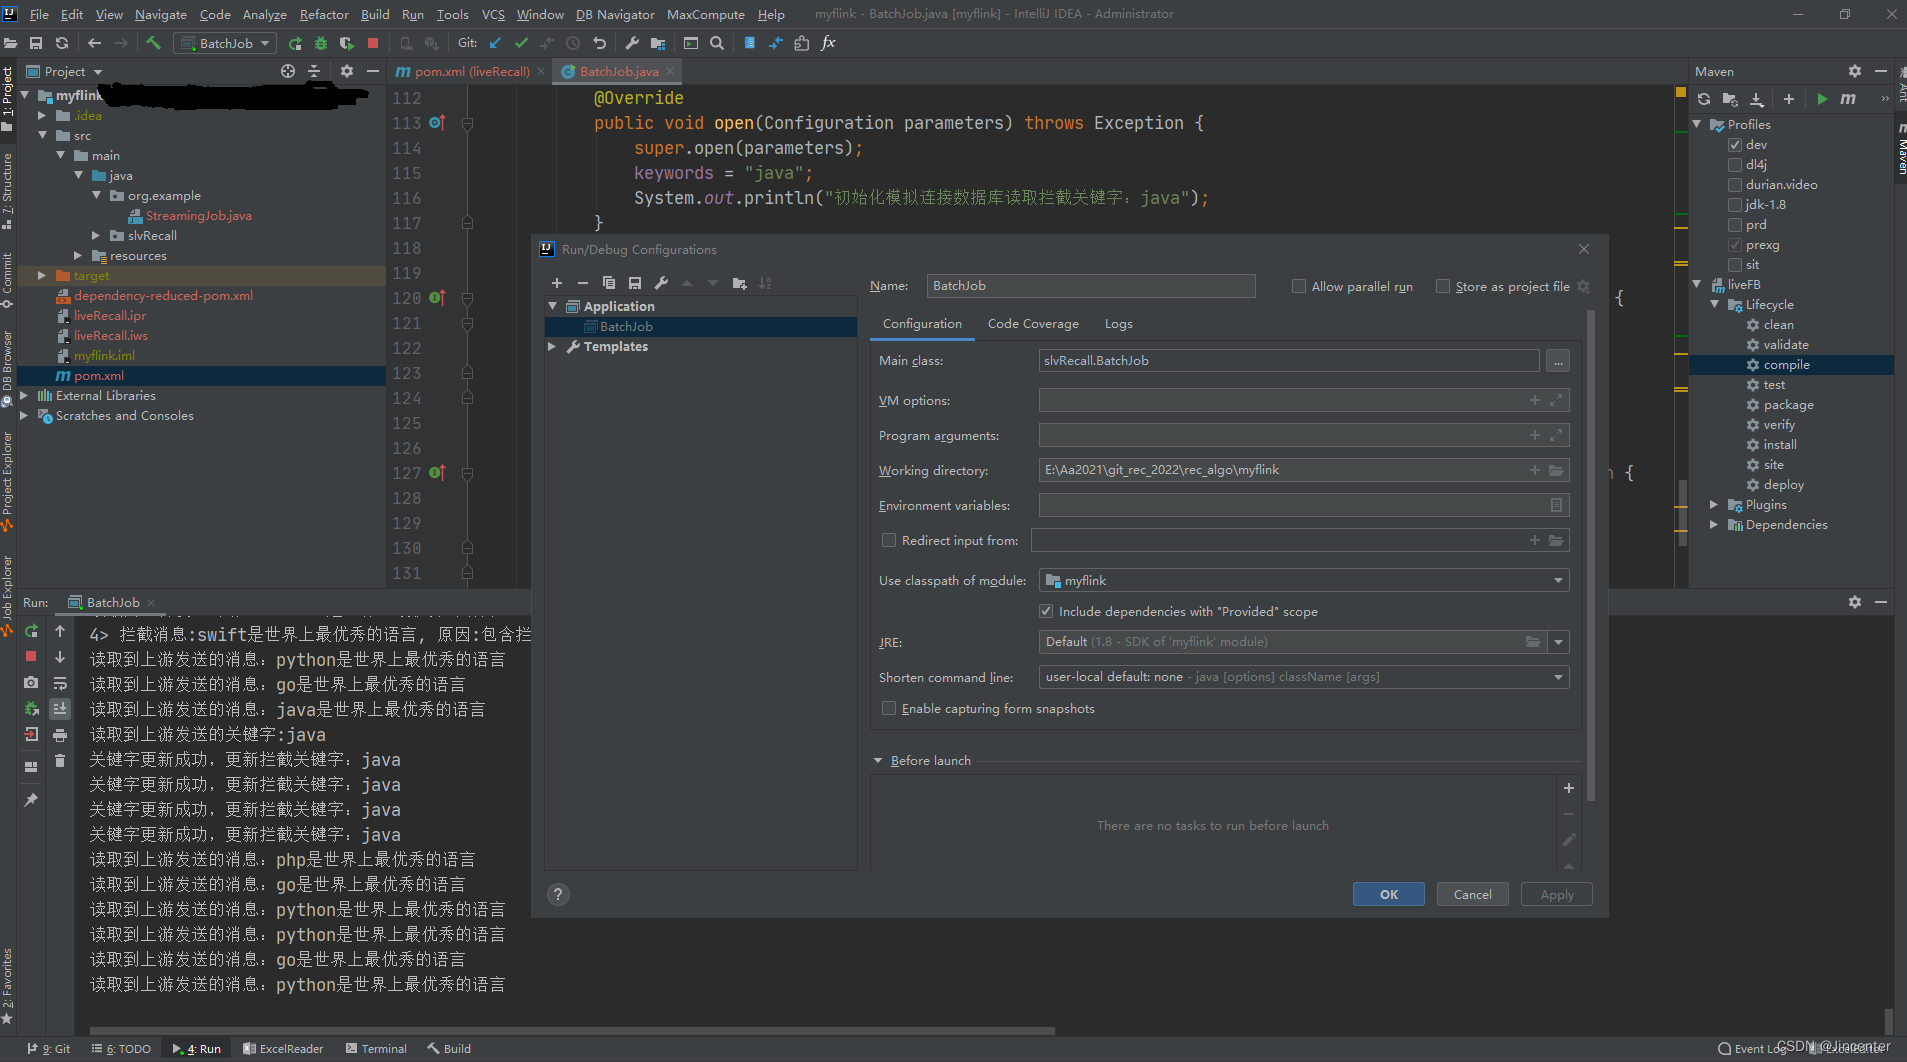Viewport: 1907px width, 1062px height.
Task: Click the Stop icon in the Run panel
Action: coord(31,656)
